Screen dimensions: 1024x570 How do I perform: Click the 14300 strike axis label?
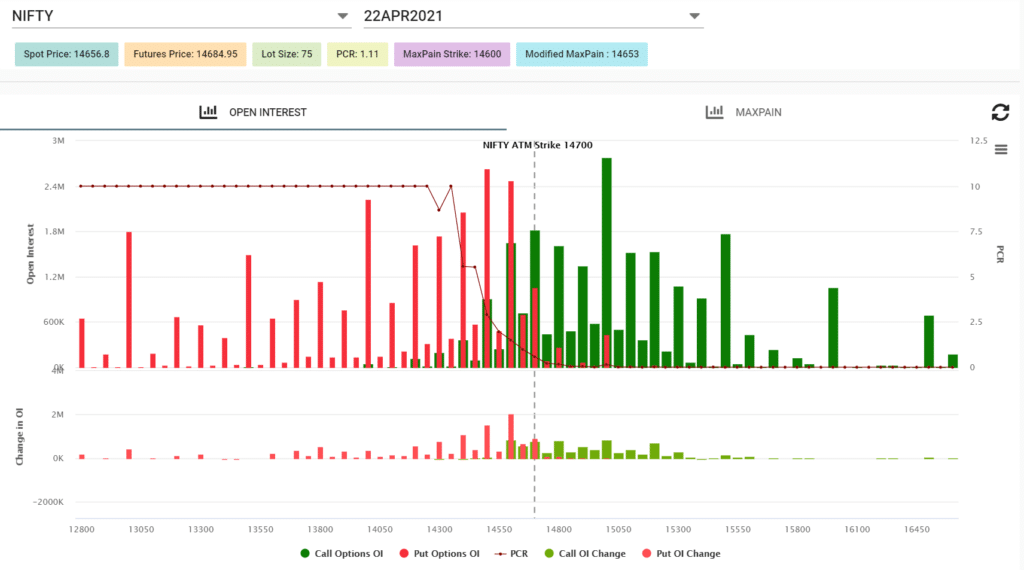tap(440, 530)
